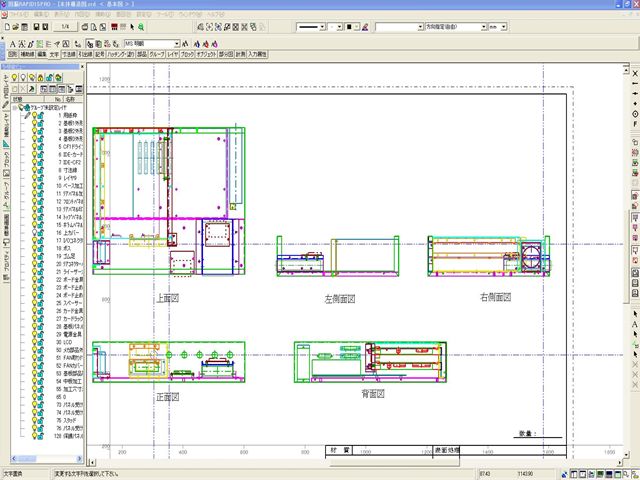Viewport: 640px width, 480px height.
Task: Open a file using the folder icon
Action: coord(16,27)
